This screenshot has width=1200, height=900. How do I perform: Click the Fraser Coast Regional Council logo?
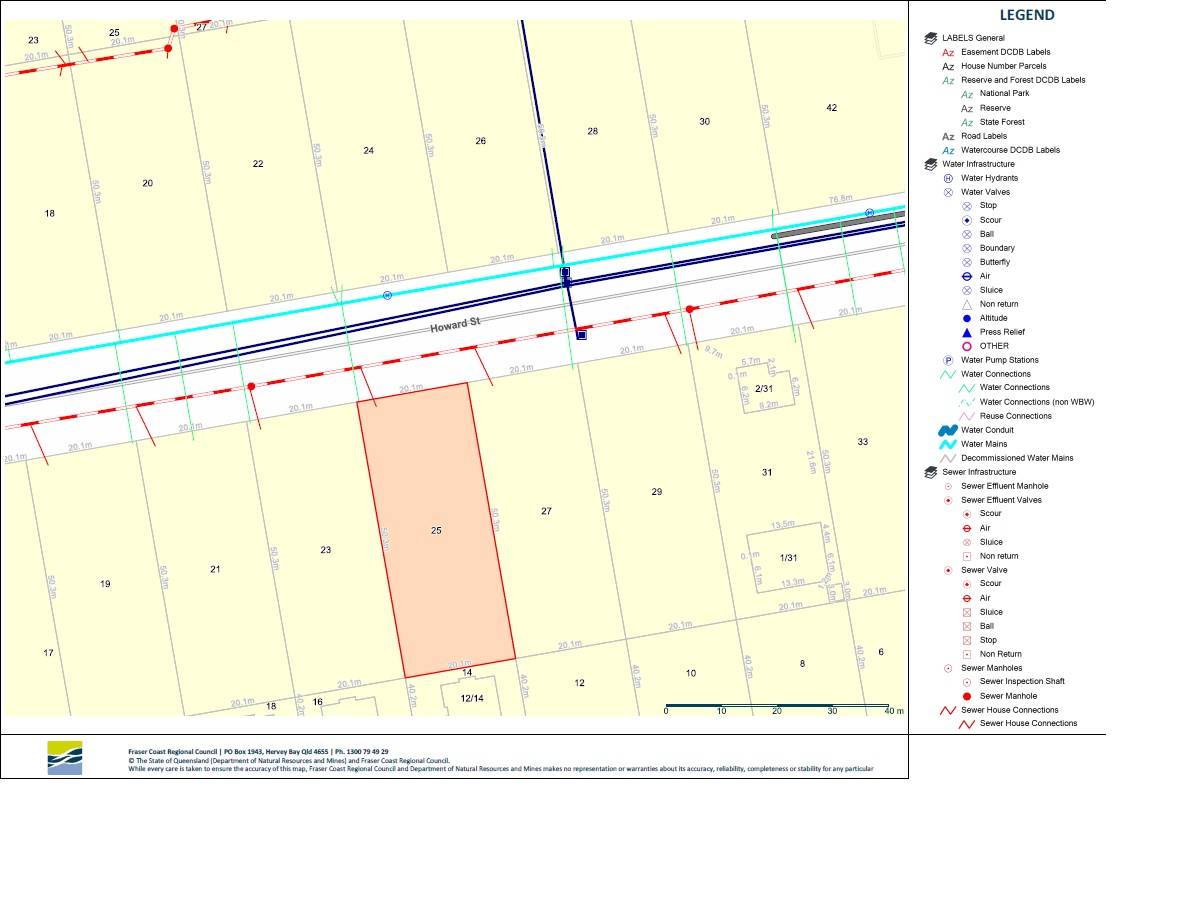pos(65,757)
